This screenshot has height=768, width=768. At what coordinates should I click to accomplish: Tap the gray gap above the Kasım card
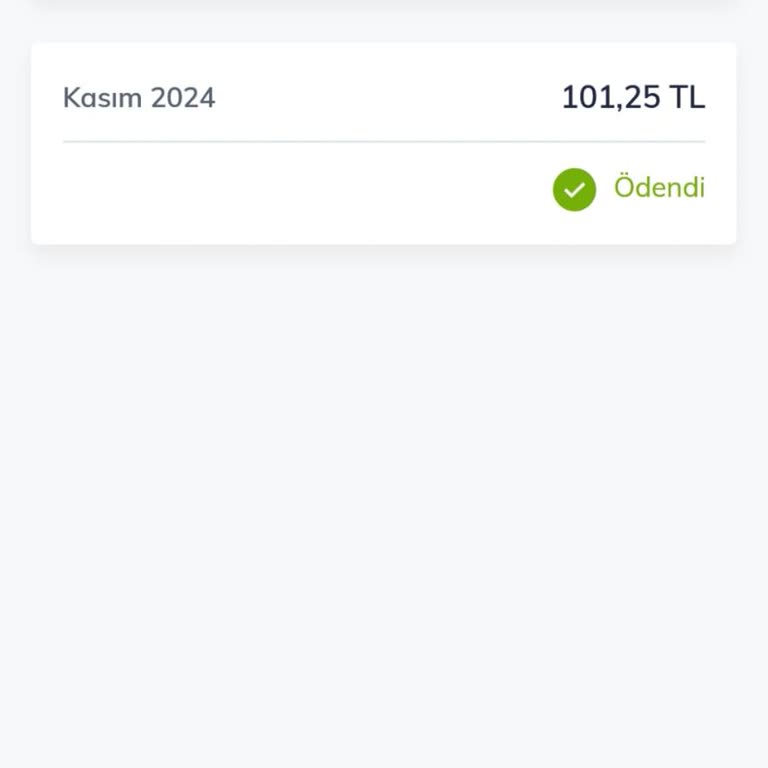pos(383,28)
